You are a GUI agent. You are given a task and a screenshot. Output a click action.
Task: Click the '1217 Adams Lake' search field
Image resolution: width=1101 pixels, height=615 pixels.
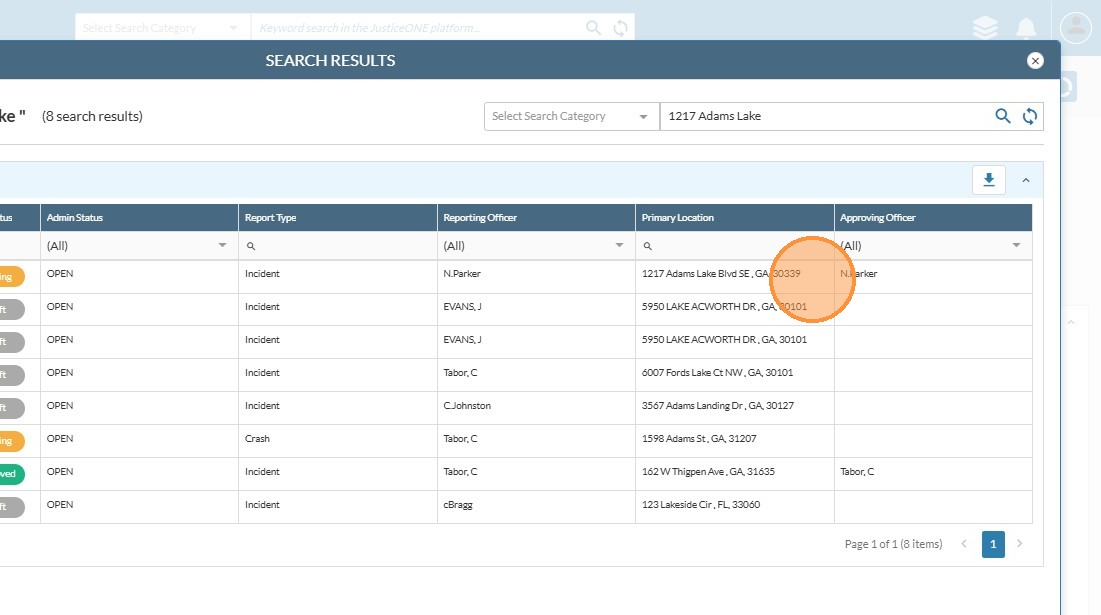826,117
